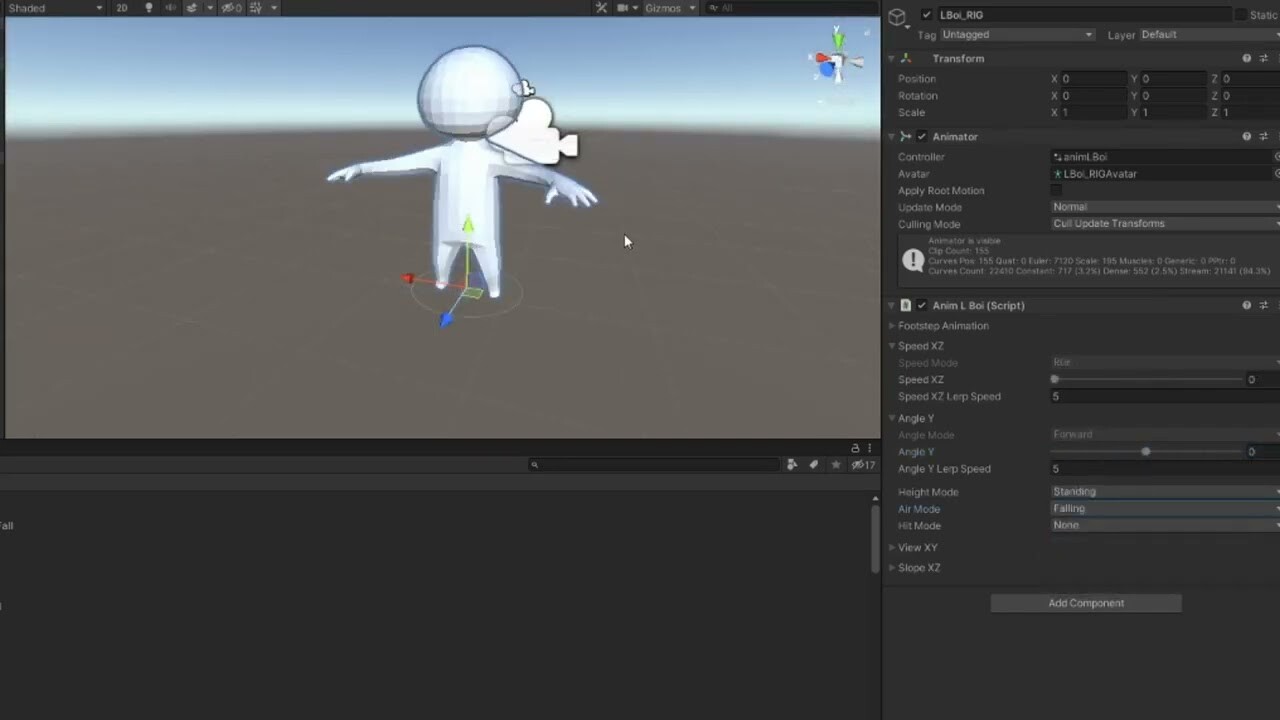Enable Apply Root Motion

coord(1056,190)
